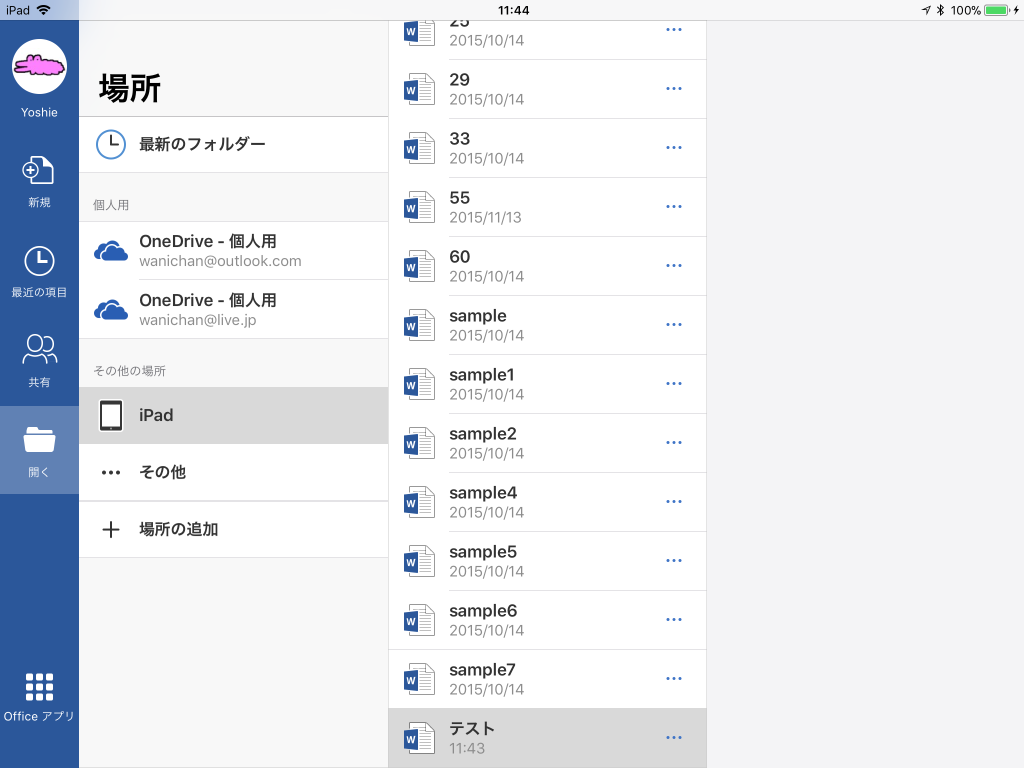
Task: Click the Word icon beside 29
Action: [419, 89]
